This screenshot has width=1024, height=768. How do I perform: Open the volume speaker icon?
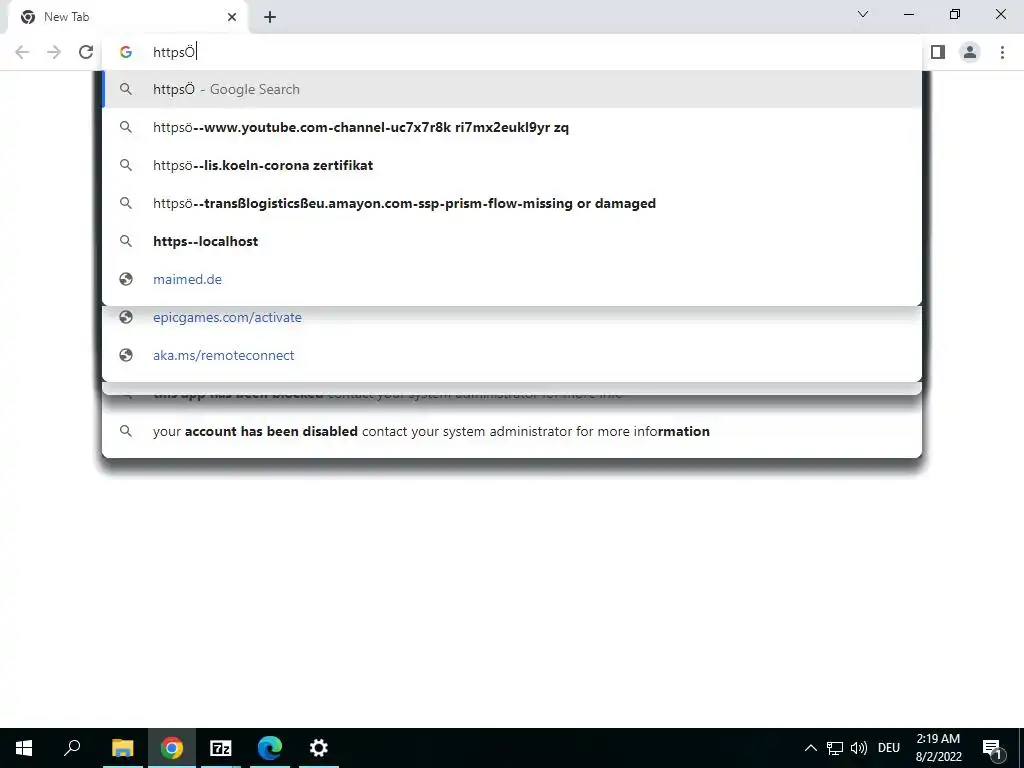coord(859,748)
